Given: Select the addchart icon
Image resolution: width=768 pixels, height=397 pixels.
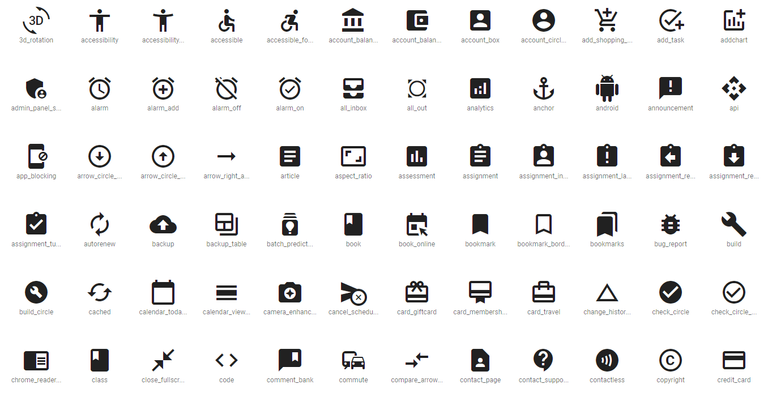Looking at the screenshot, I should click(x=734, y=21).
